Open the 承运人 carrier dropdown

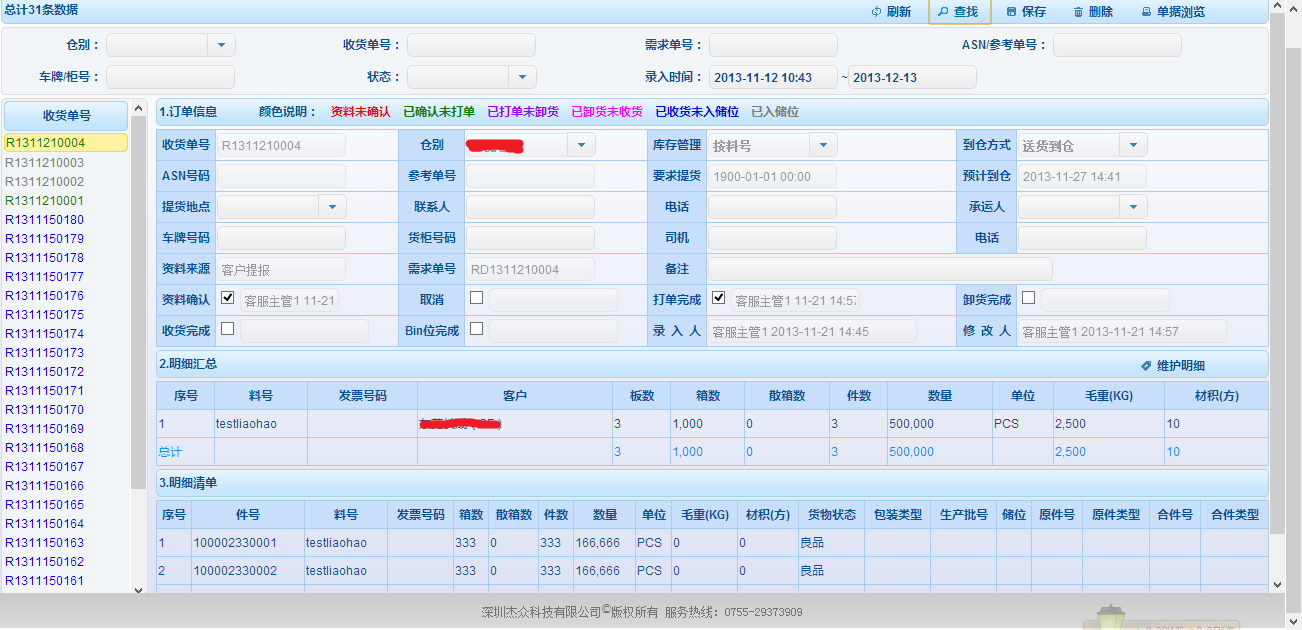coord(1132,207)
